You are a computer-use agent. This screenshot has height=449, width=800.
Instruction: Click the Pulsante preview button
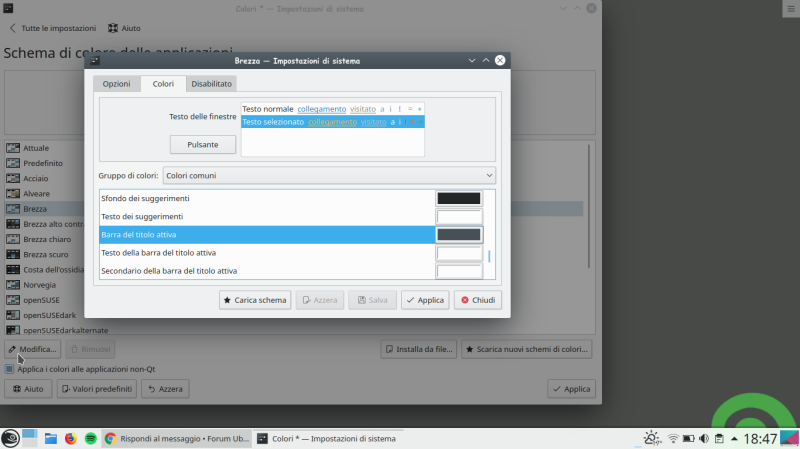[203, 144]
